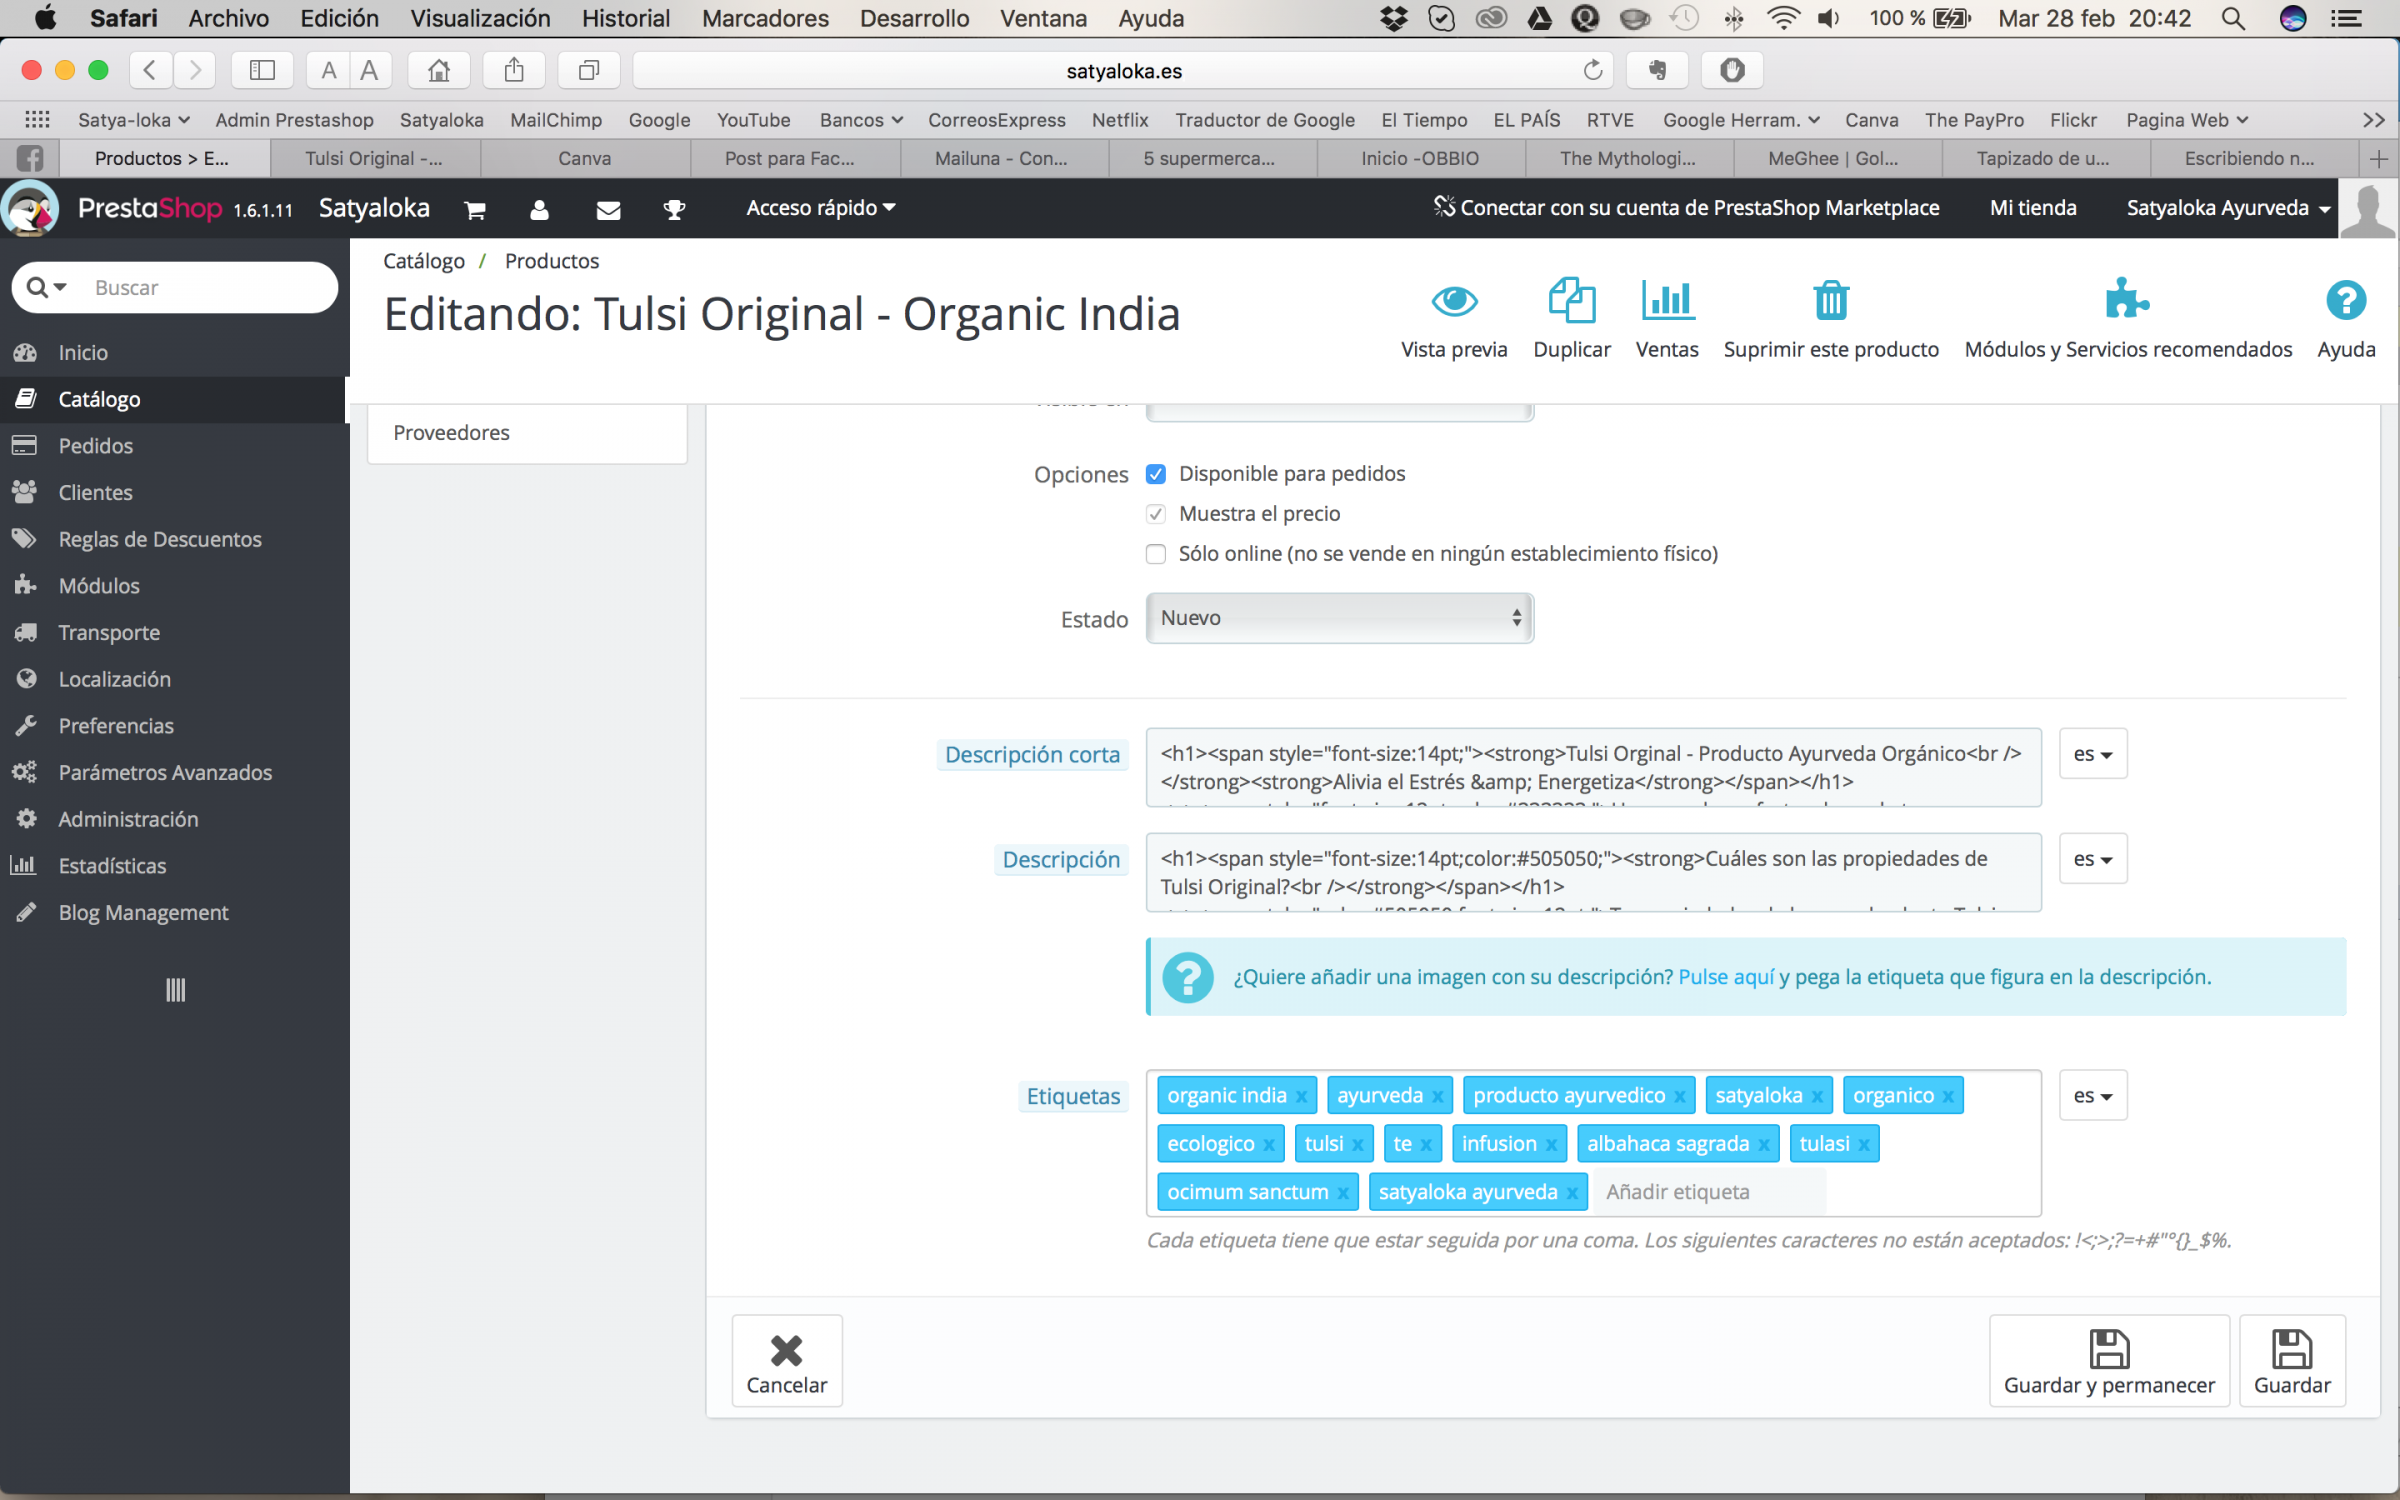Enable the Sólo online checkbox
The height and width of the screenshot is (1500, 2400).
[1156, 554]
